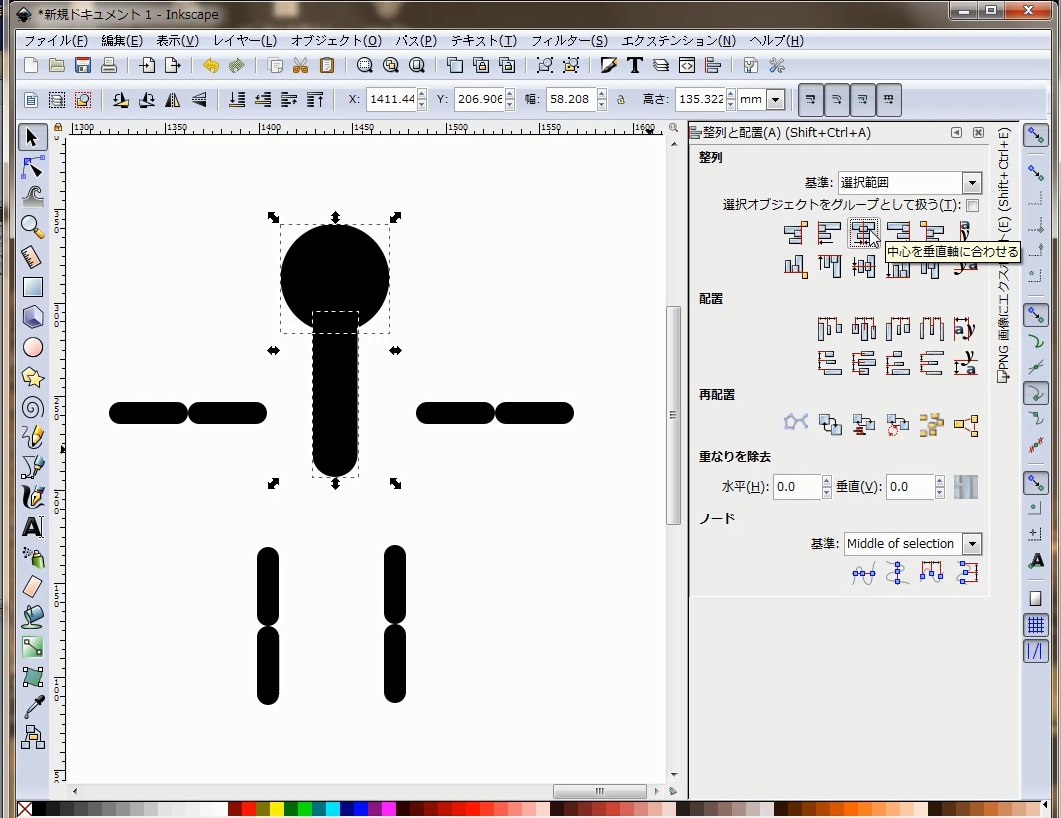Select the Rectangle tool
Screen dimensions: 1061x818
tap(33, 287)
